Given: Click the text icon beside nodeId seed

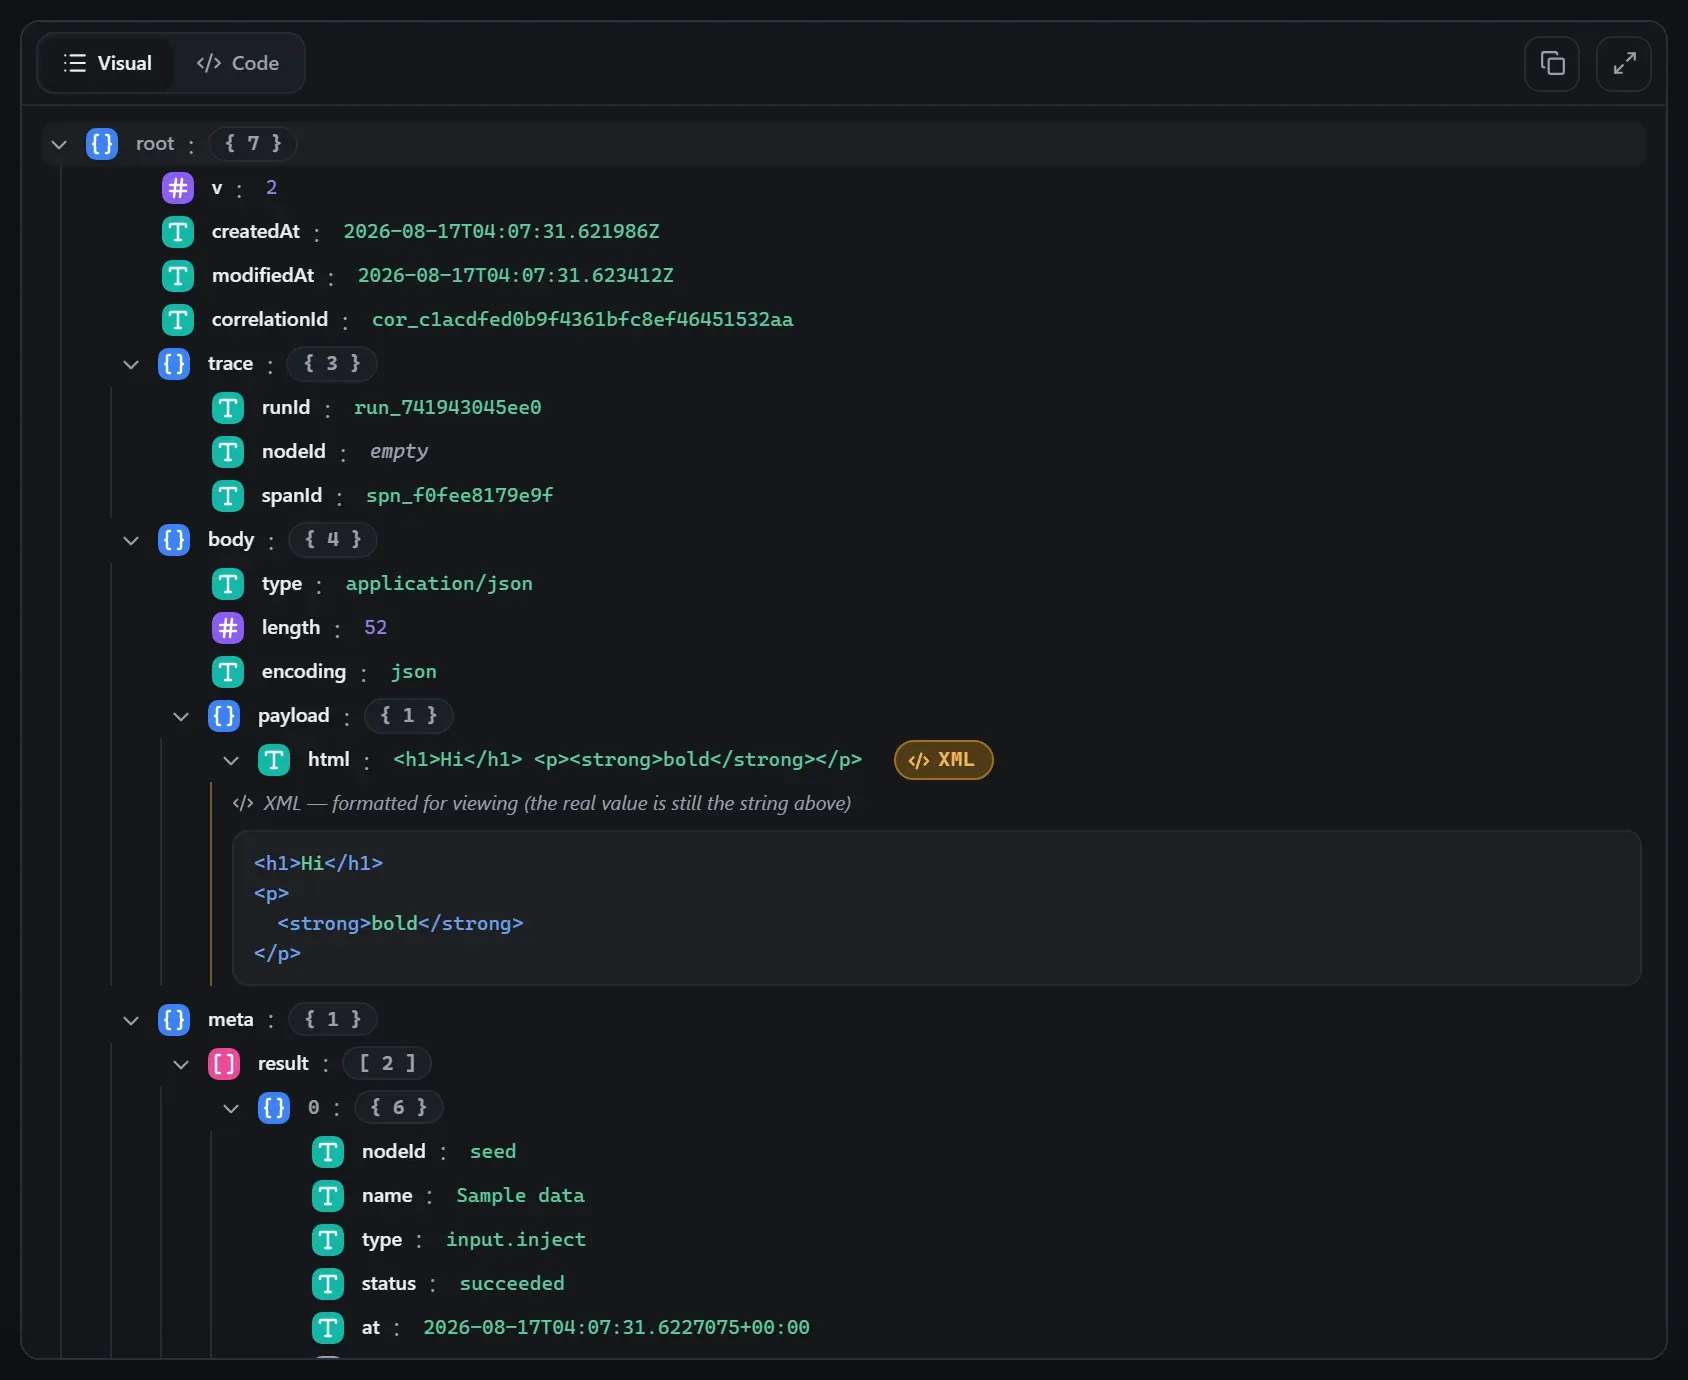Looking at the screenshot, I should click(x=328, y=1152).
